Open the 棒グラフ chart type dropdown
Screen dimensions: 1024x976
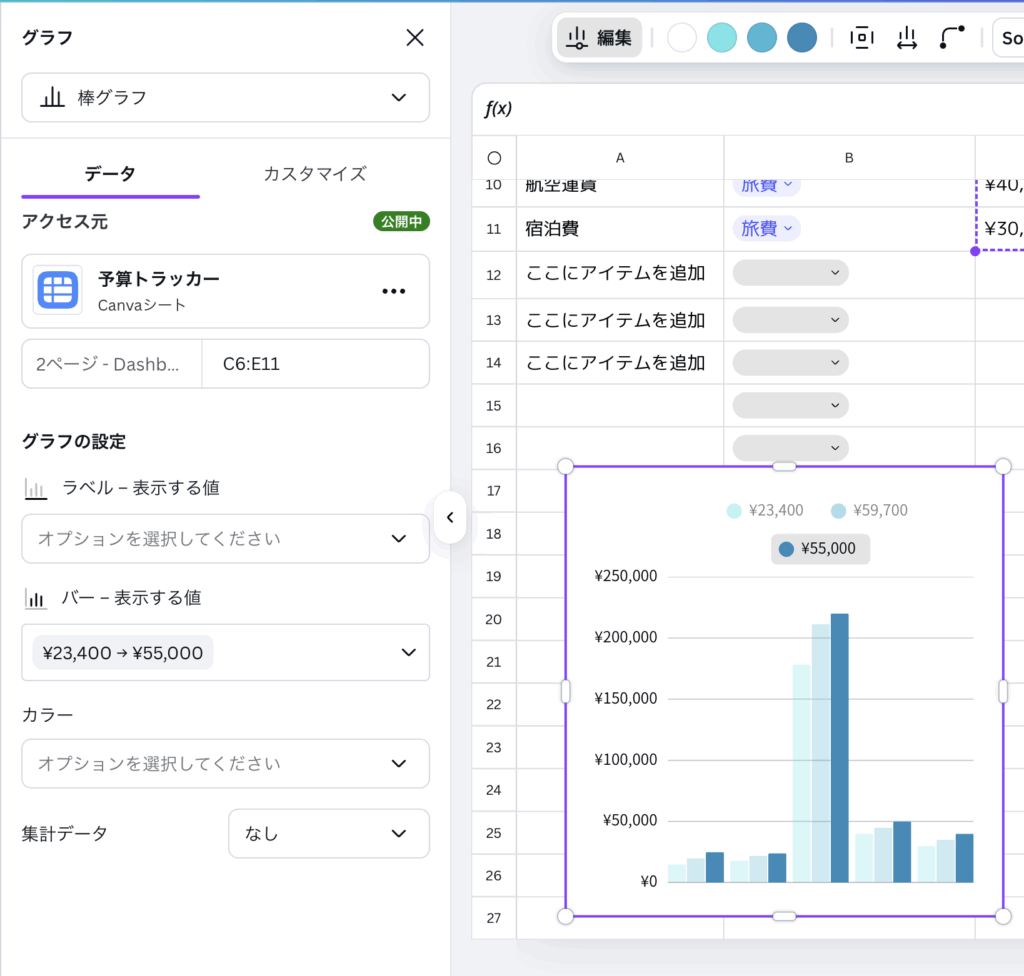225,97
